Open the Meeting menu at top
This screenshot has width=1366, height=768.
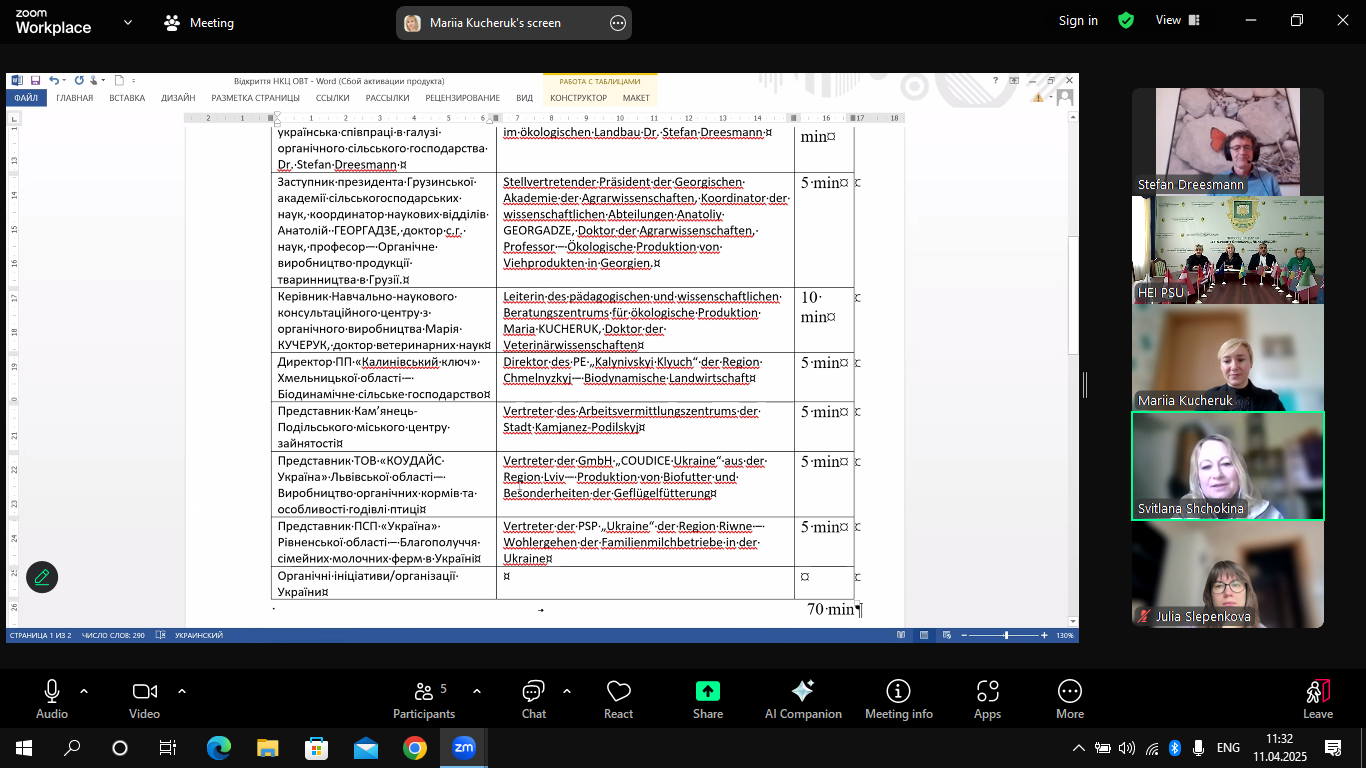click(x=199, y=23)
